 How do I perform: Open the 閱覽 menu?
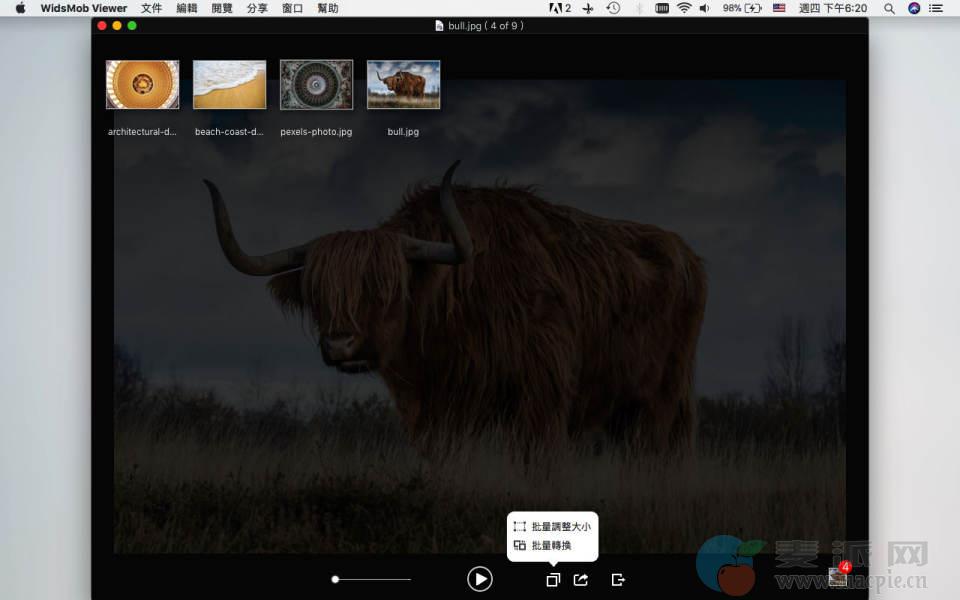pos(222,8)
